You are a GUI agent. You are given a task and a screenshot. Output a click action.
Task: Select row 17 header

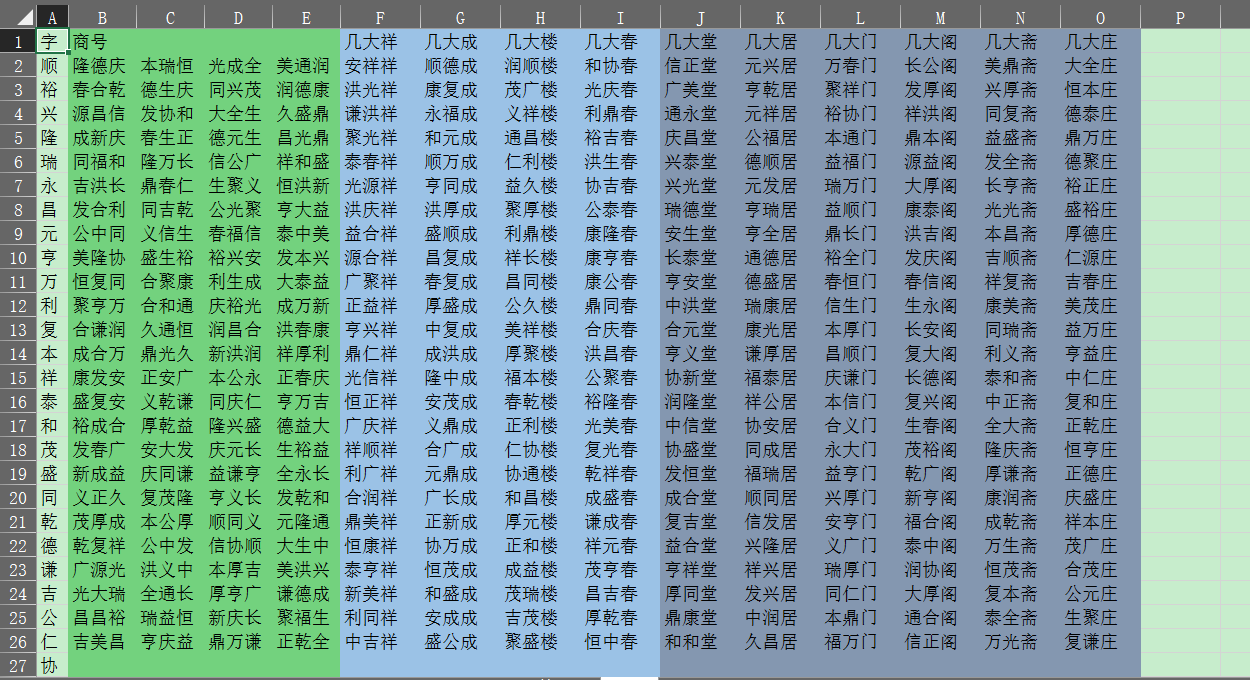[x=18, y=426]
